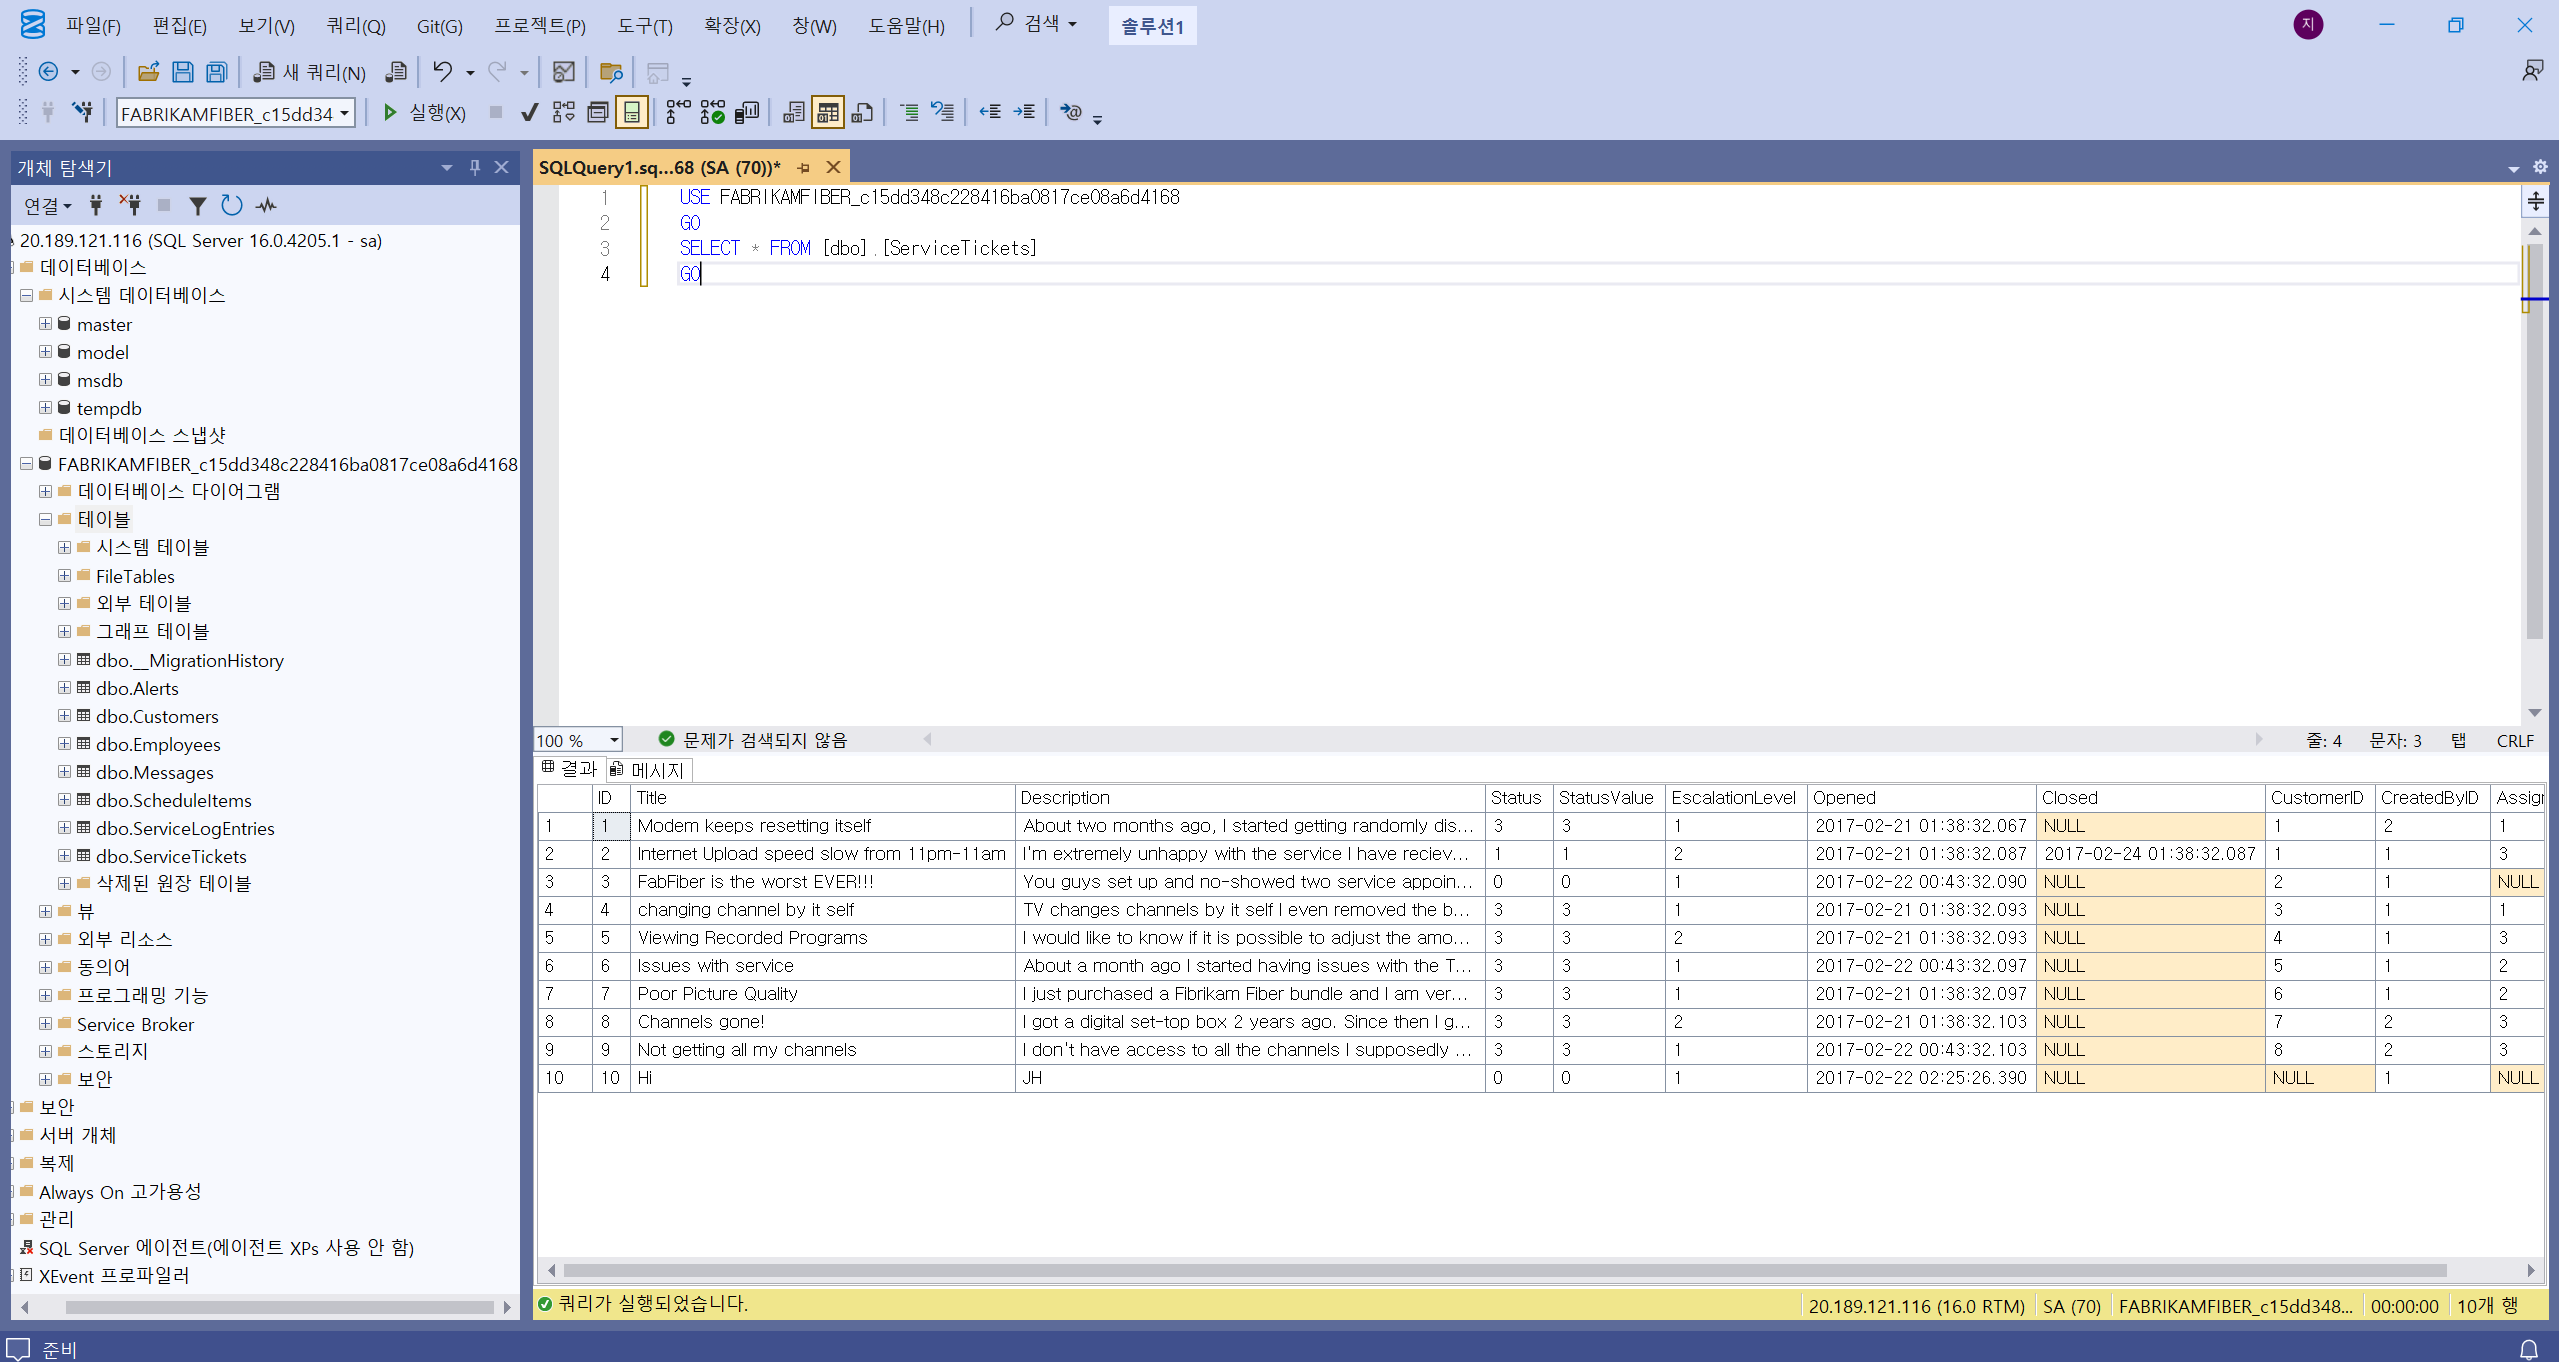Click the 새 쿼리(N) button

pyautogui.click(x=310, y=72)
